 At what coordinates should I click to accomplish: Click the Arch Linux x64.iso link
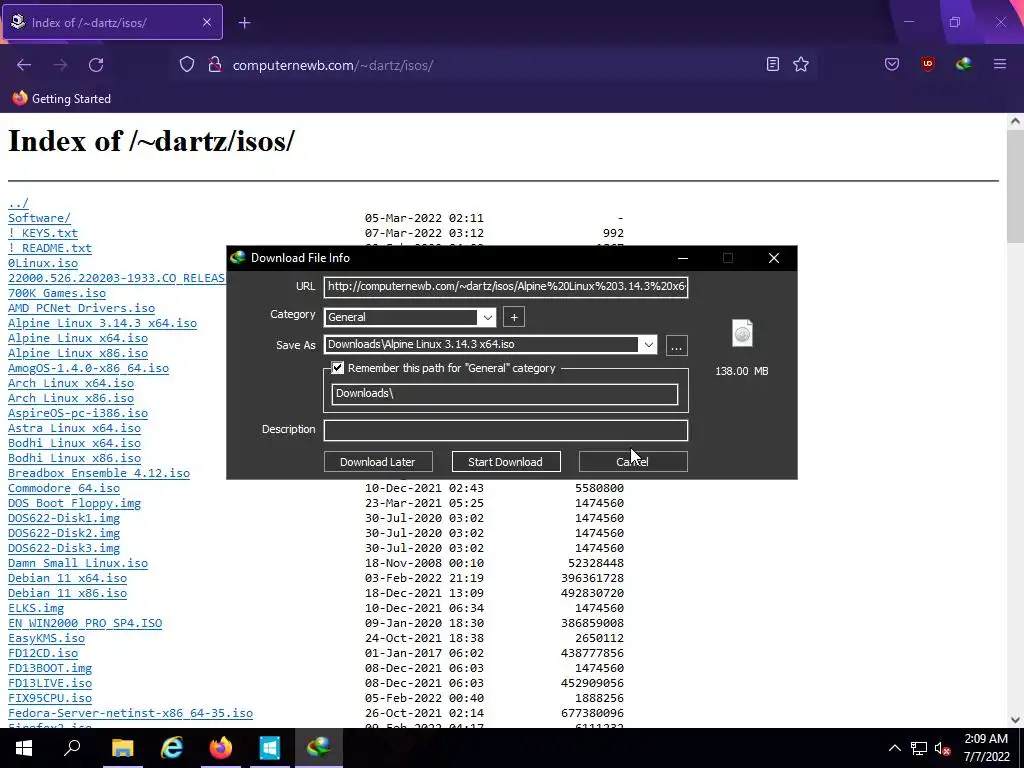(x=71, y=383)
